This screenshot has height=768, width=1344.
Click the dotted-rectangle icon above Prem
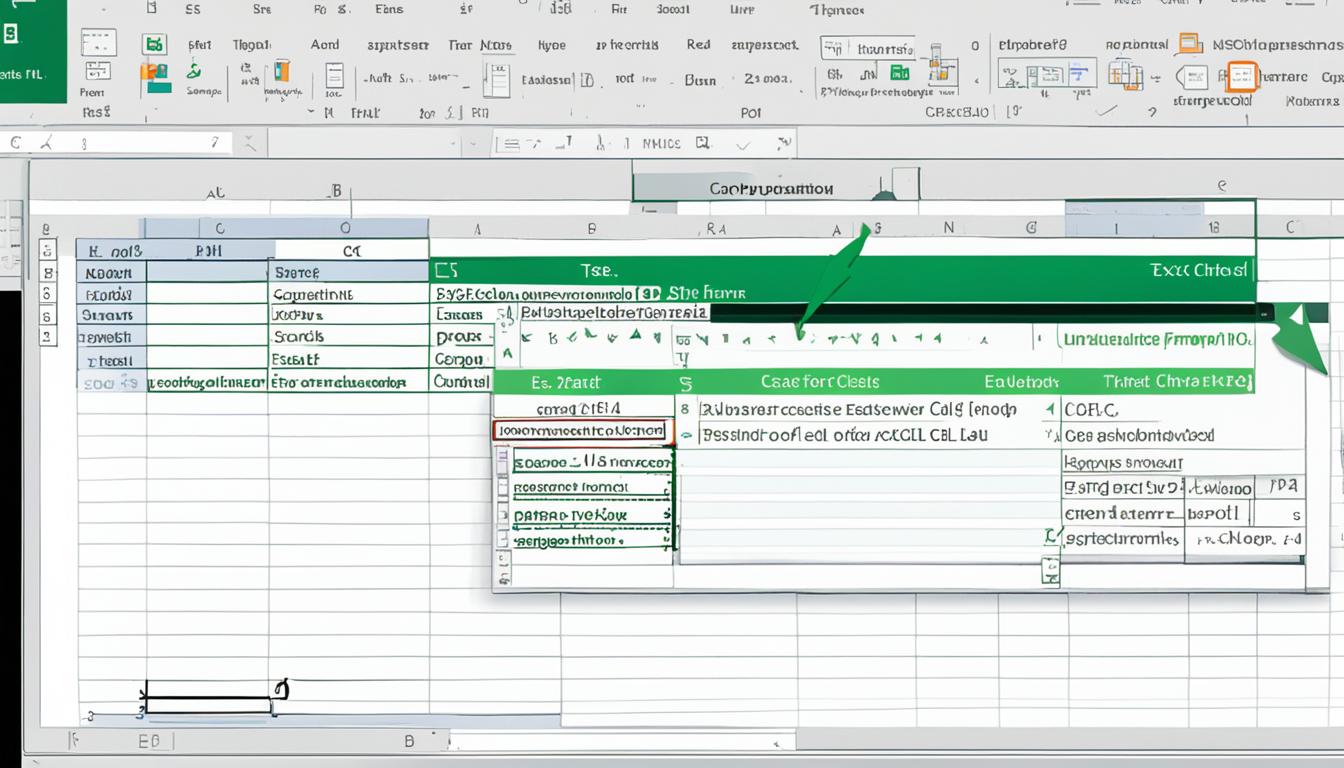(98, 43)
